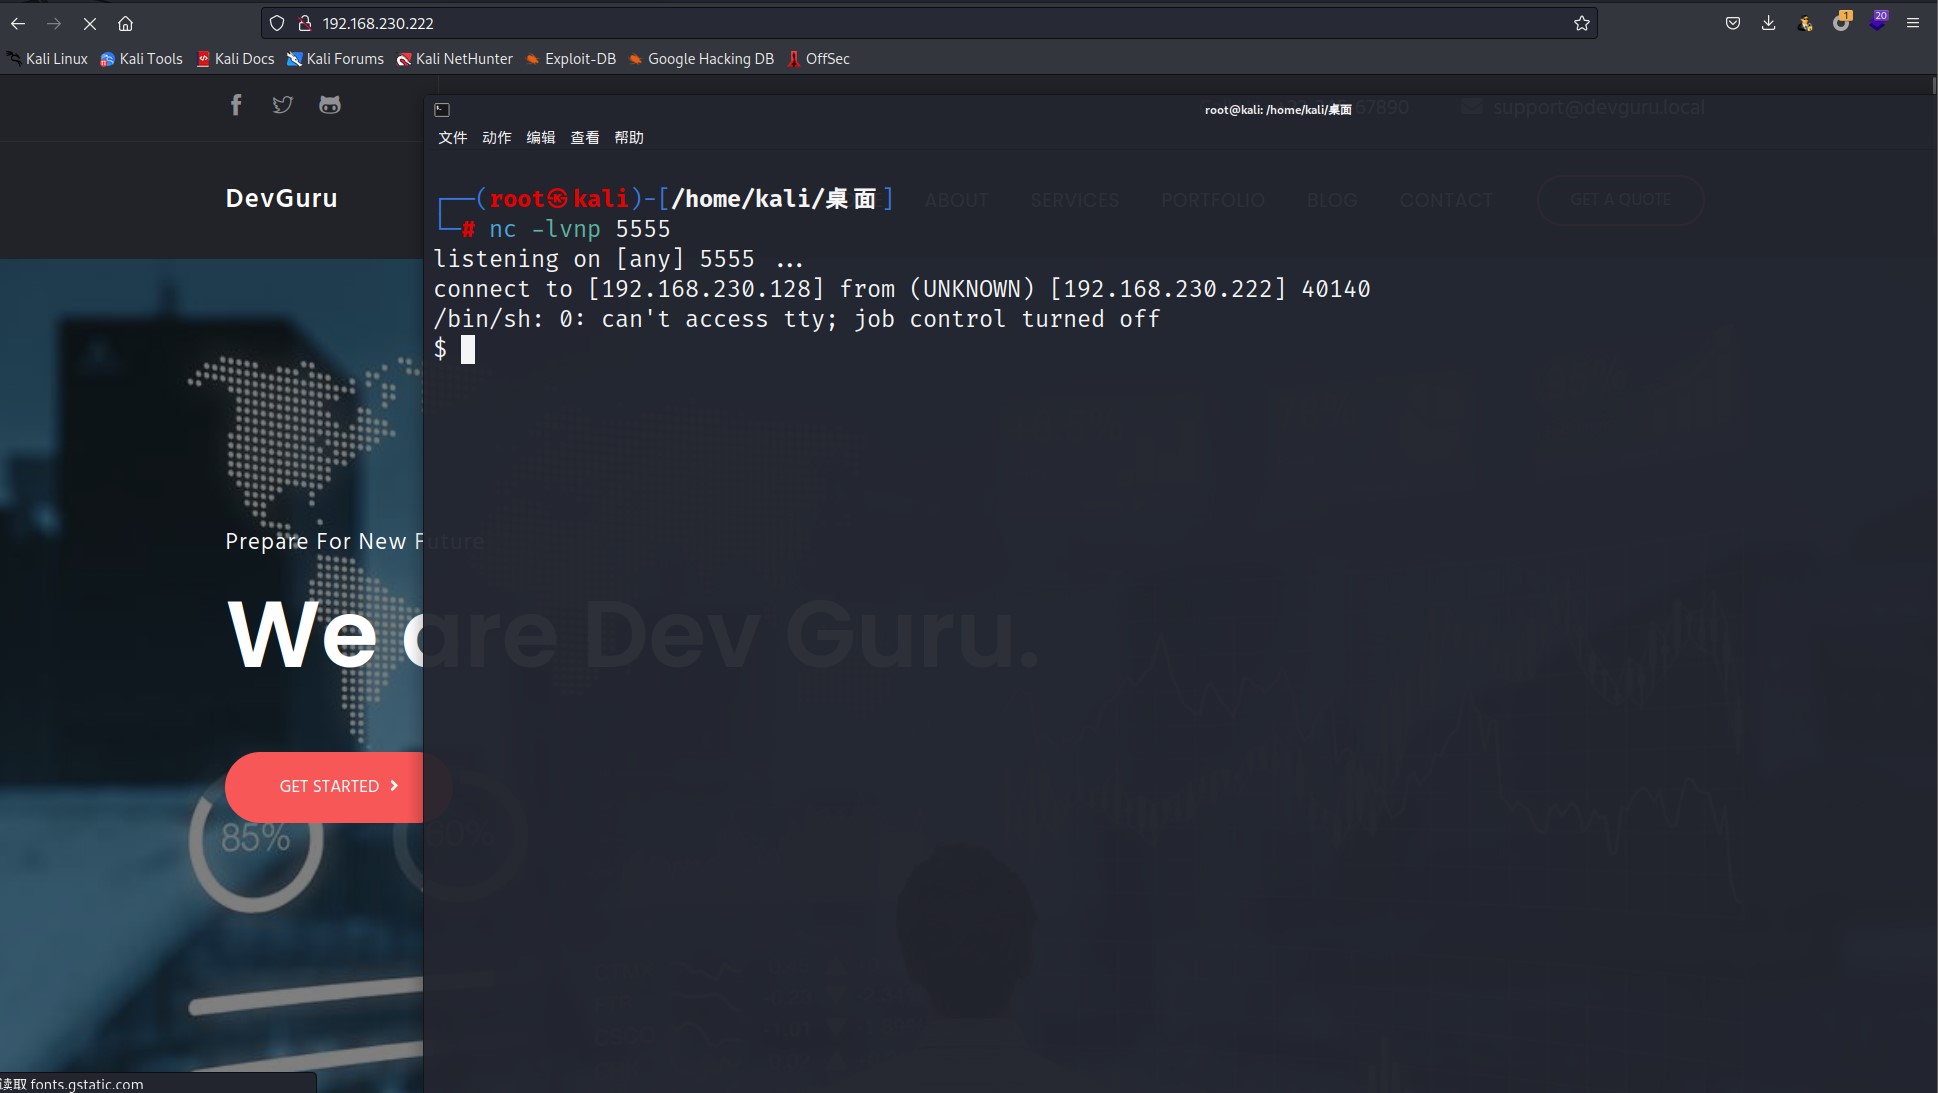Click the extension icon with orange badge
This screenshot has height=1093, width=1938.
(x=1841, y=22)
